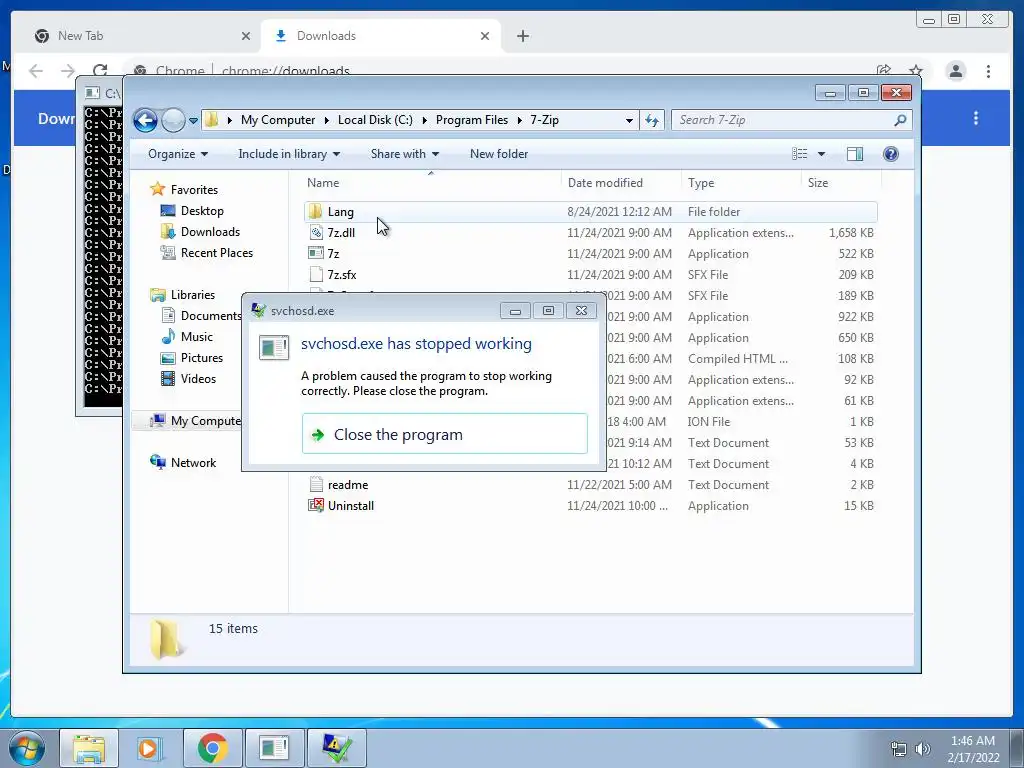Show the preview pane
The image size is (1024, 768).
[855, 154]
